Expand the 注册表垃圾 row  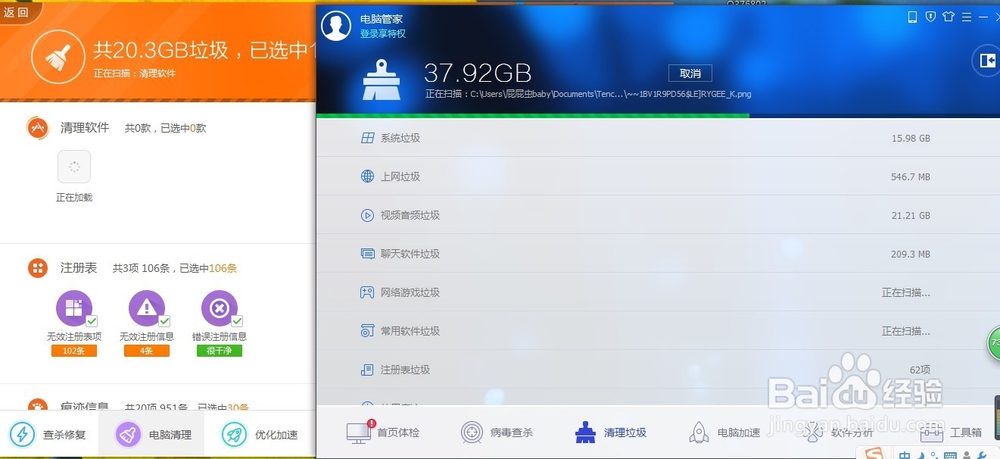click(x=658, y=370)
